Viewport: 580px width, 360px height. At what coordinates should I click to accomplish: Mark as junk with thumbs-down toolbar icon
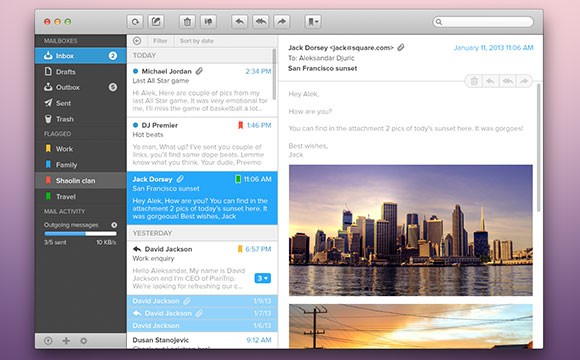(208, 22)
